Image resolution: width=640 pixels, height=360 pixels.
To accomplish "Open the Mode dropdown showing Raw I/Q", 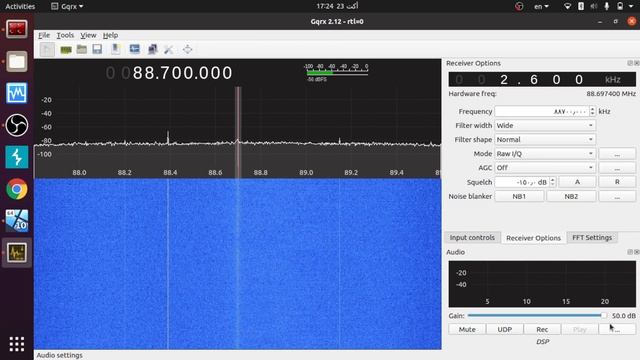I will [x=545, y=153].
